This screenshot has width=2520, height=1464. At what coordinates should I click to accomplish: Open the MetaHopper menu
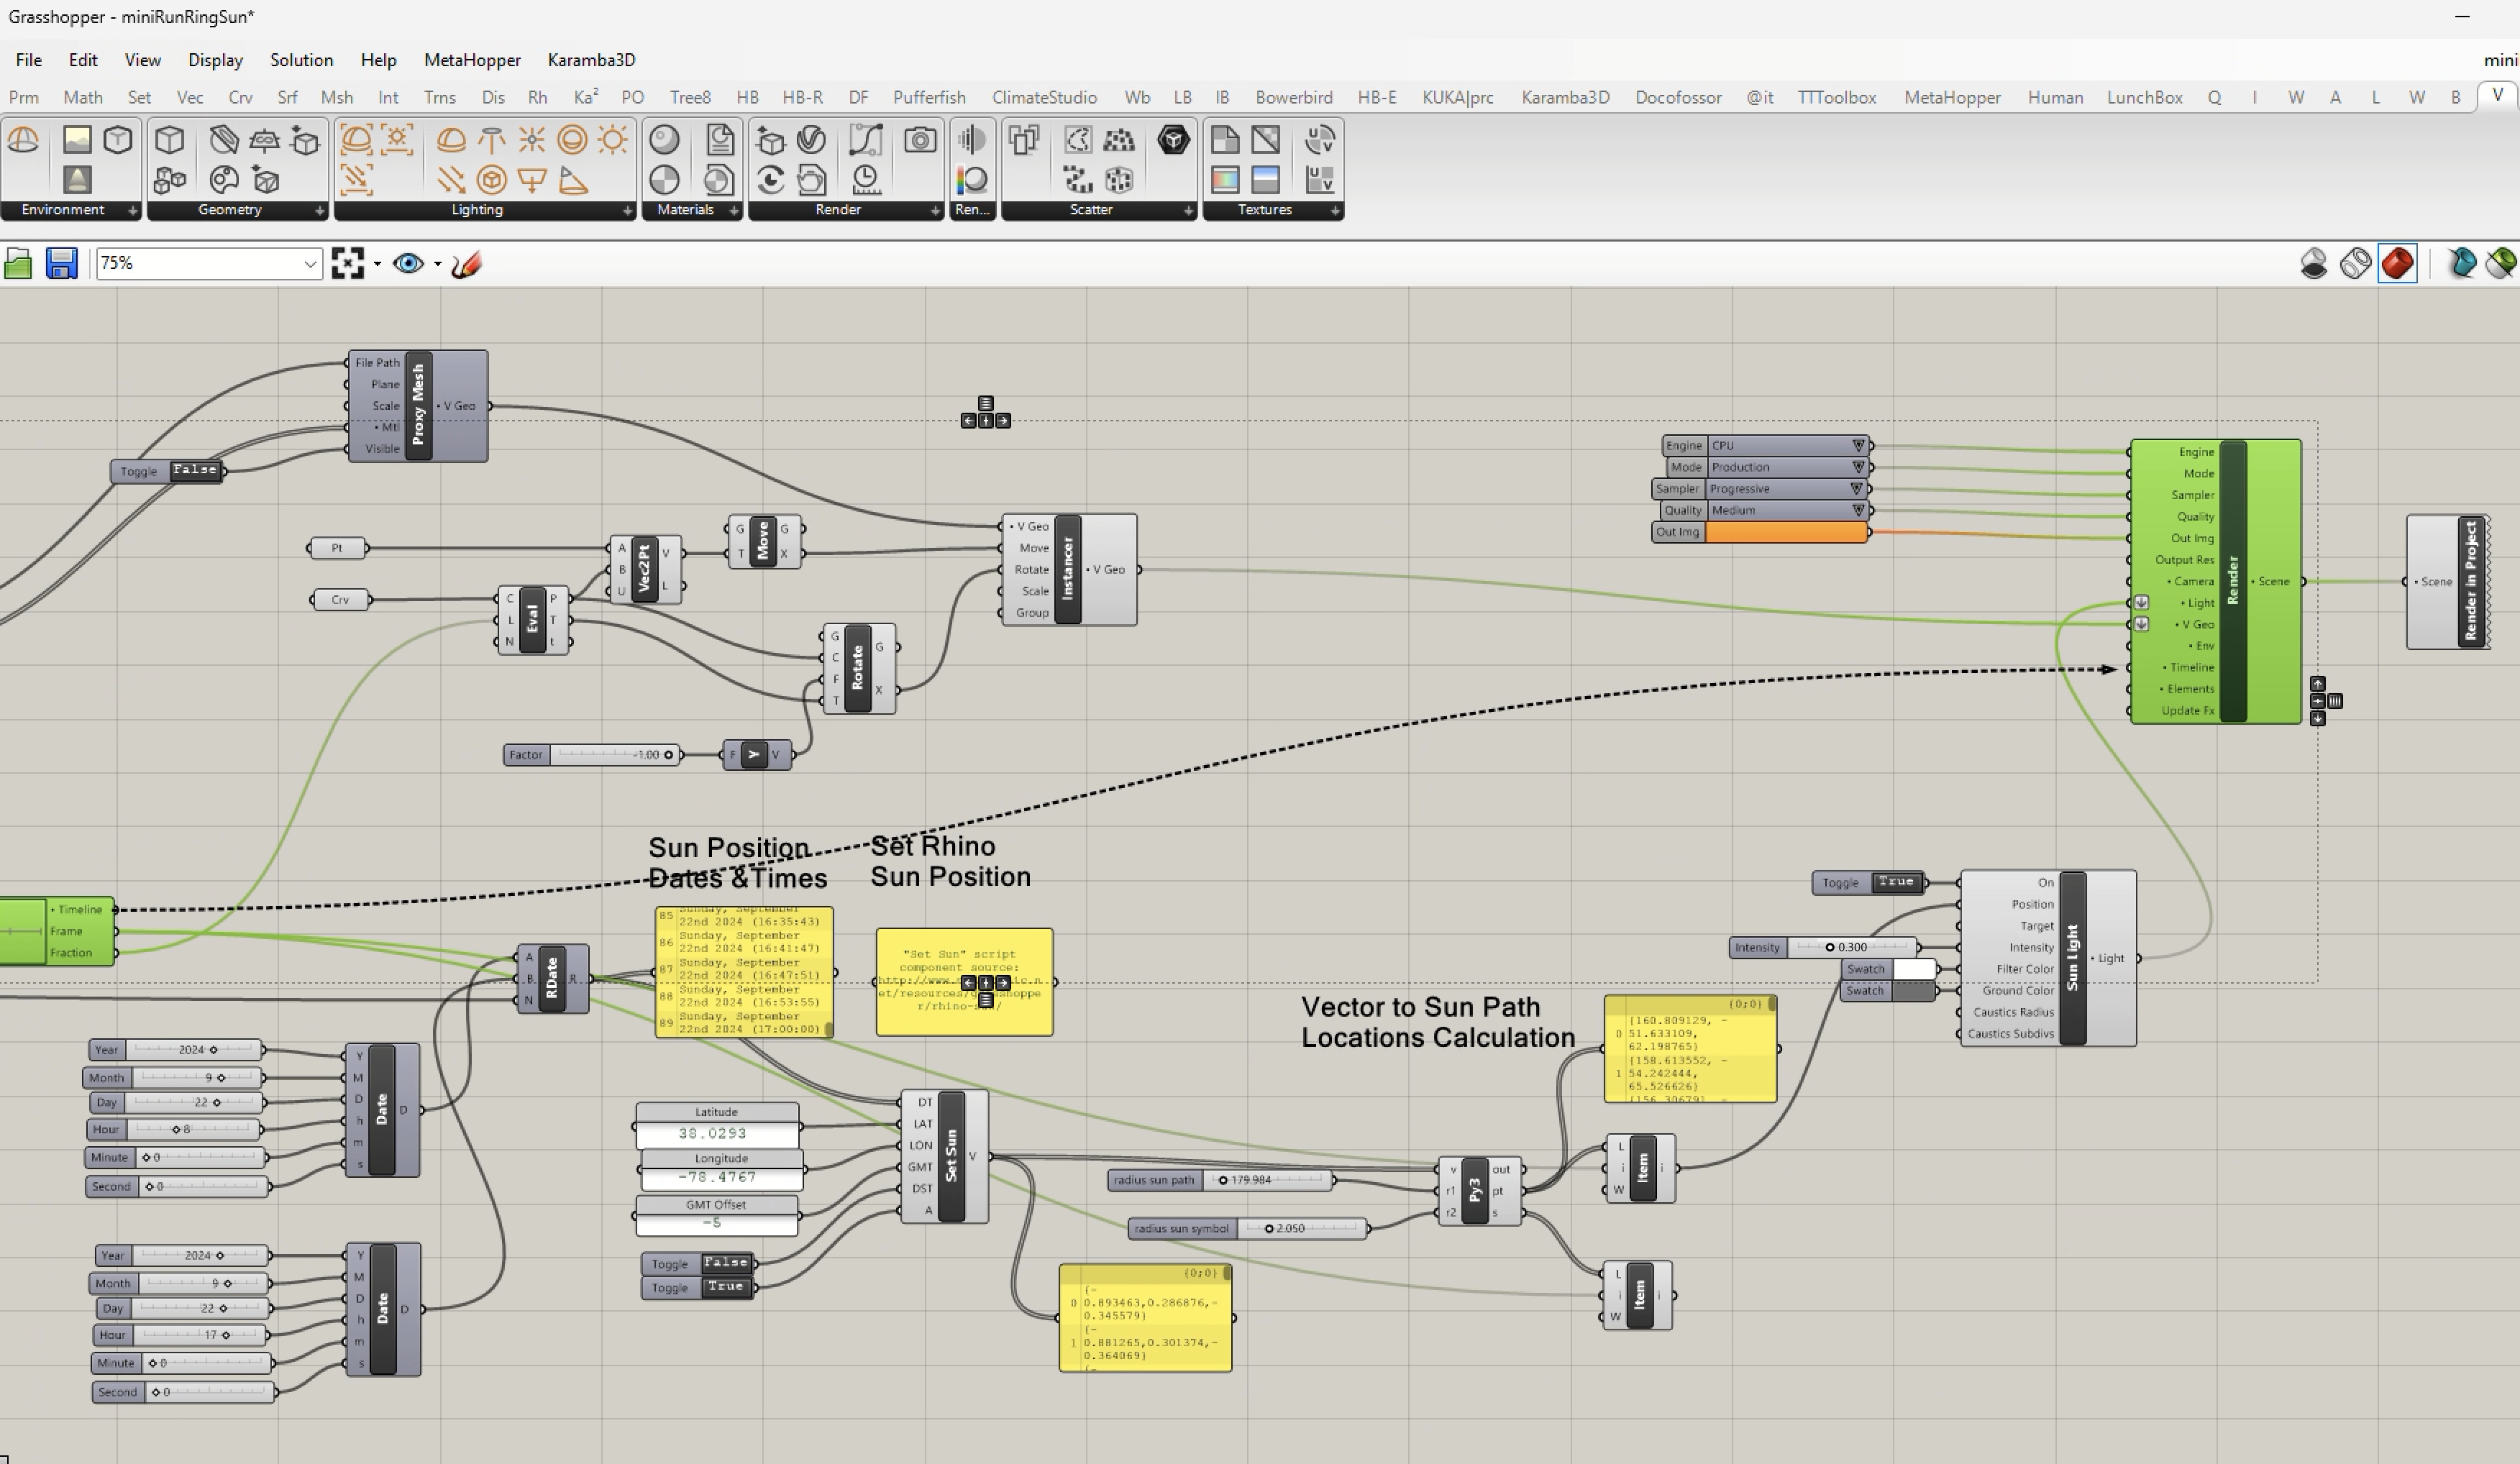coord(472,60)
